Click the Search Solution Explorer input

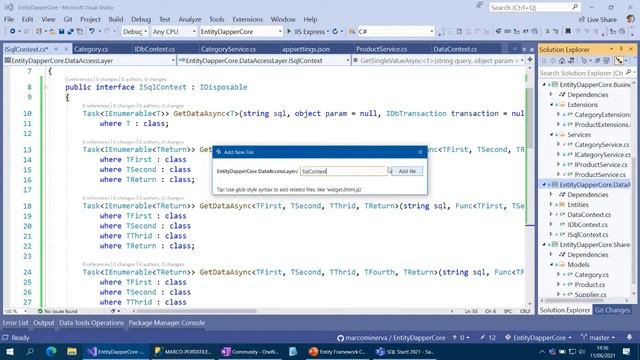point(581,73)
